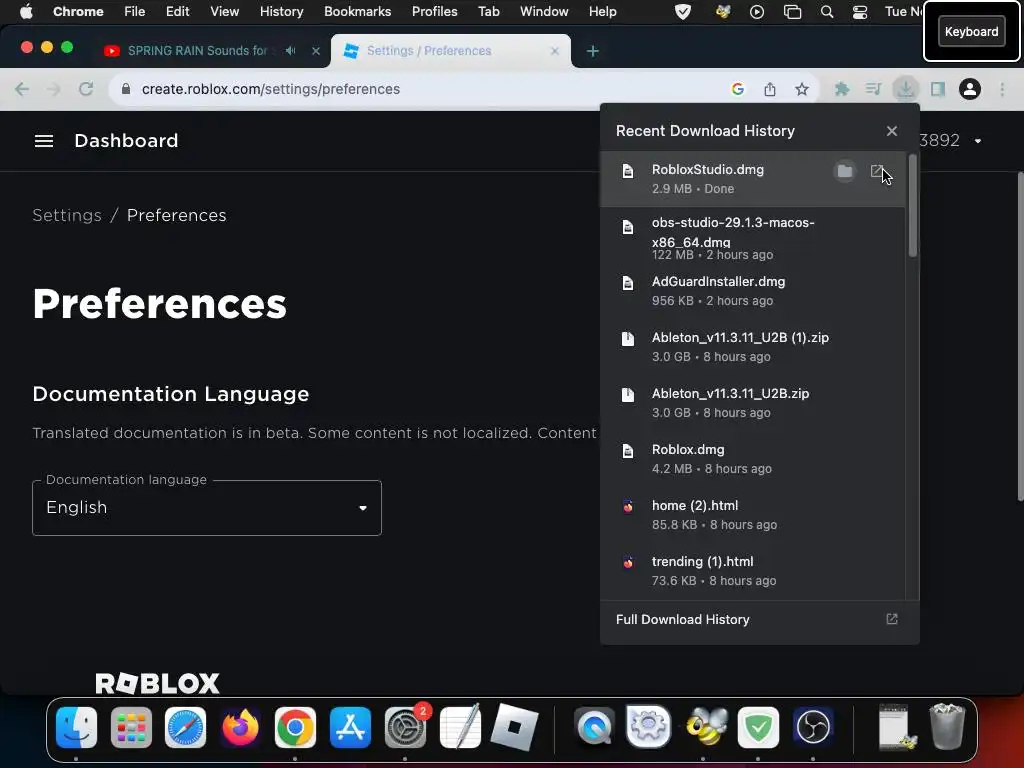Viewport: 1024px width, 768px height.
Task: Click the download history panel scrollbar
Action: [912, 206]
